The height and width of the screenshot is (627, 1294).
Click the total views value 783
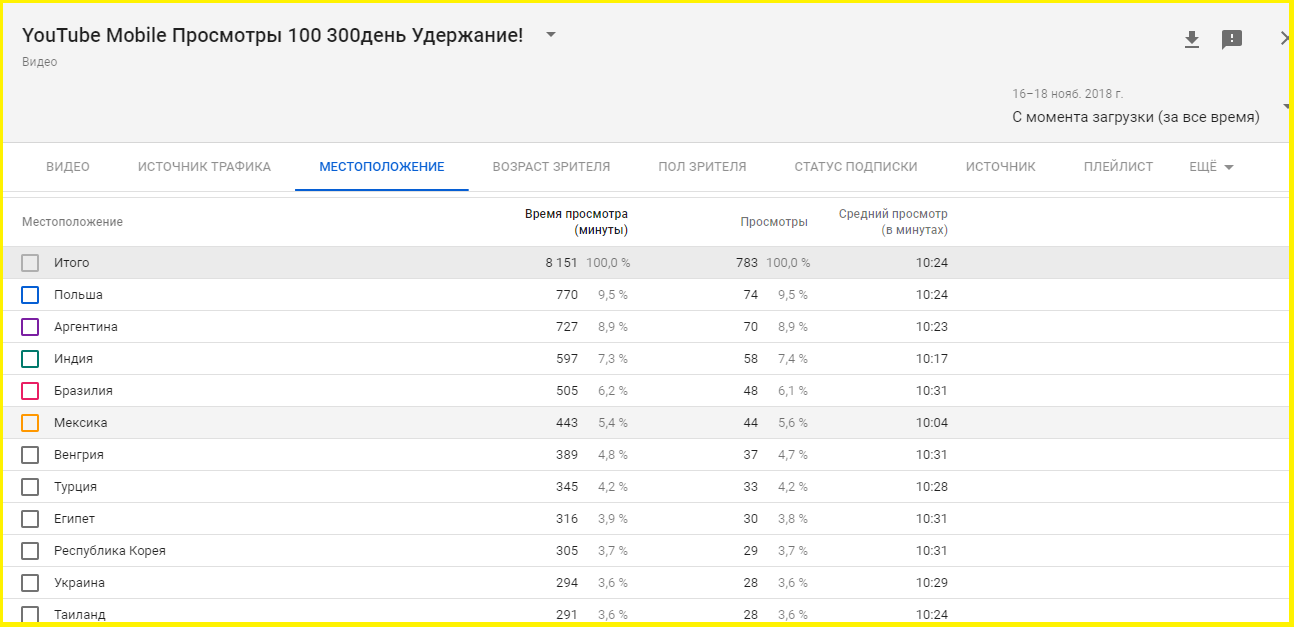pos(747,263)
